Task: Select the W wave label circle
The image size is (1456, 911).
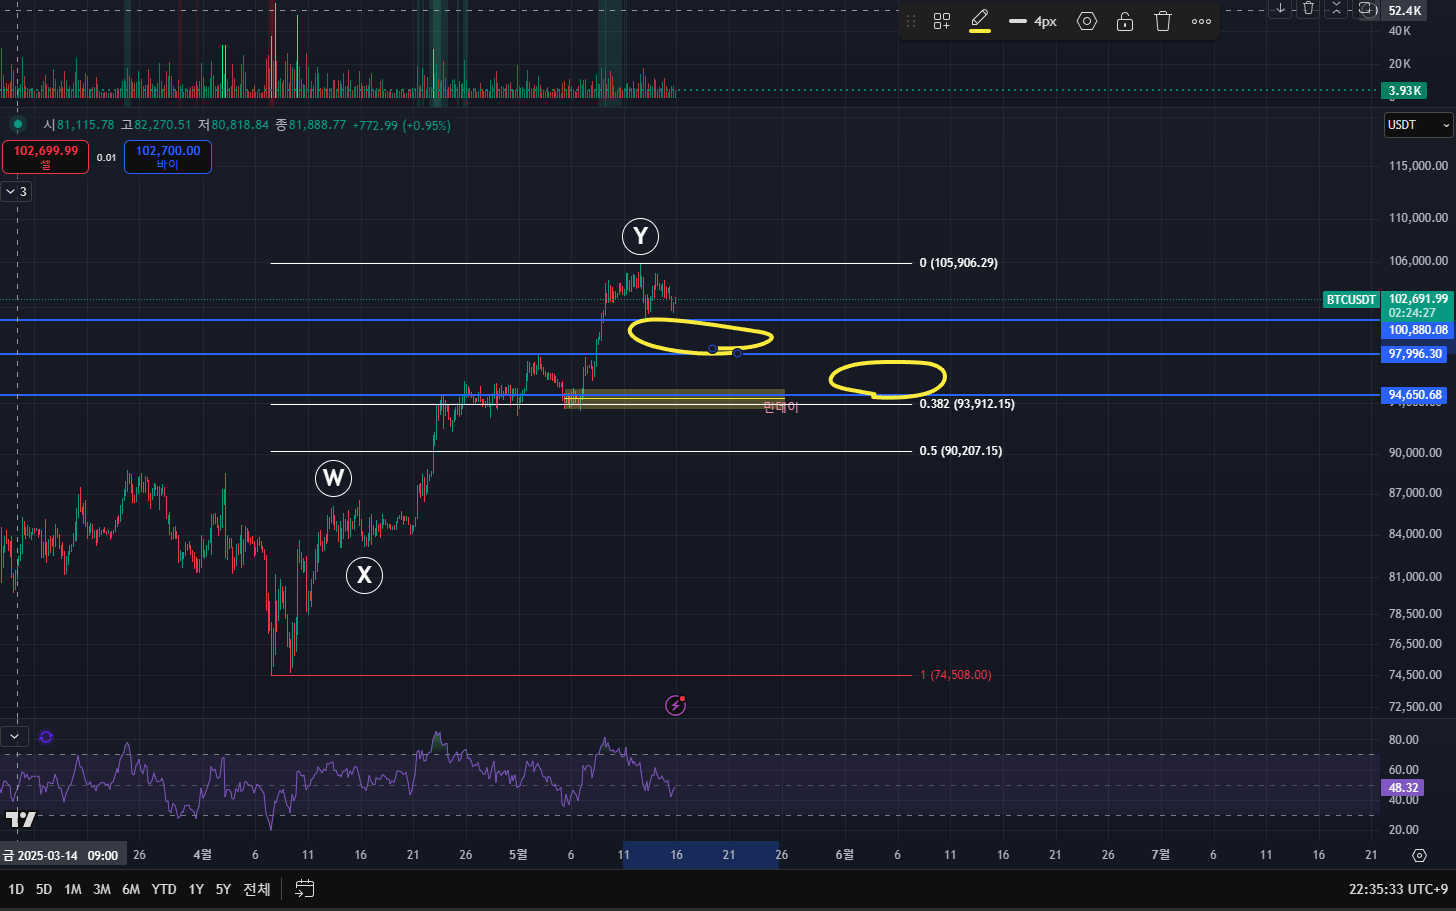Action: (x=333, y=478)
